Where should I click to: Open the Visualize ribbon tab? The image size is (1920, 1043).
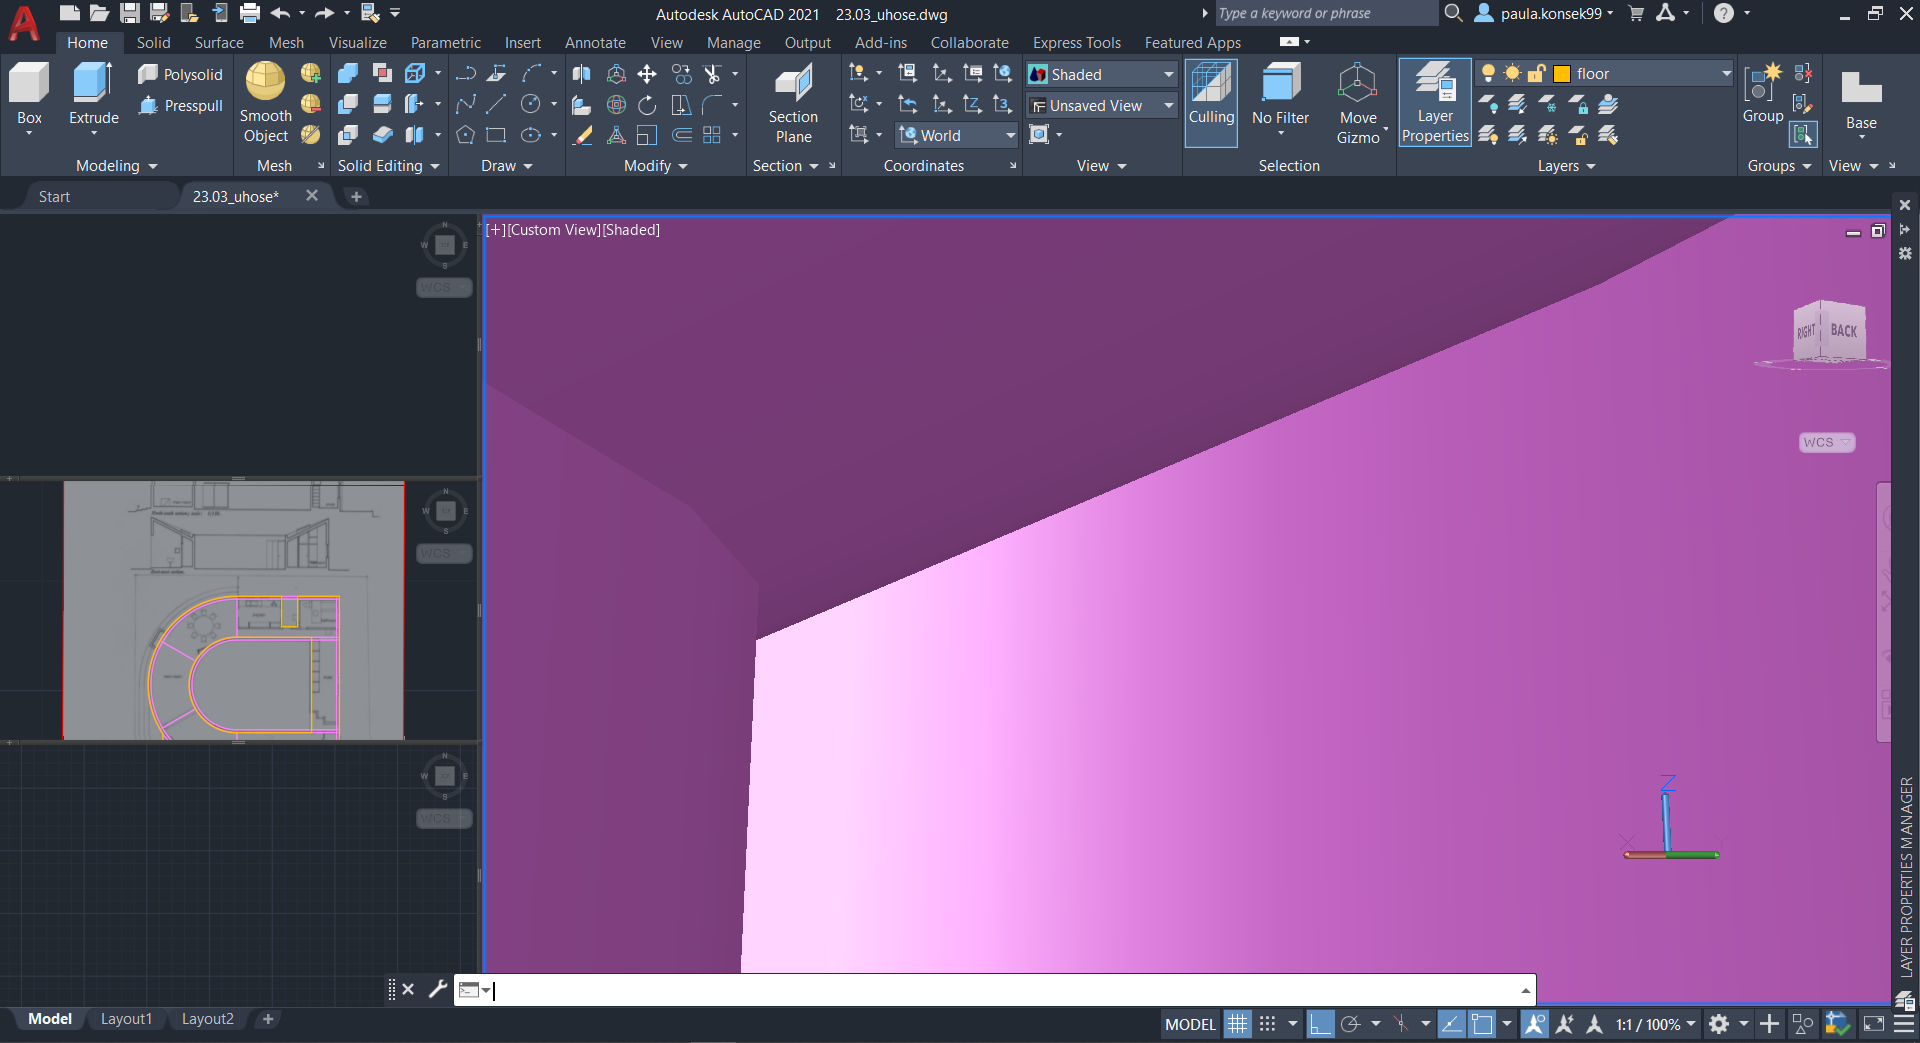[358, 43]
